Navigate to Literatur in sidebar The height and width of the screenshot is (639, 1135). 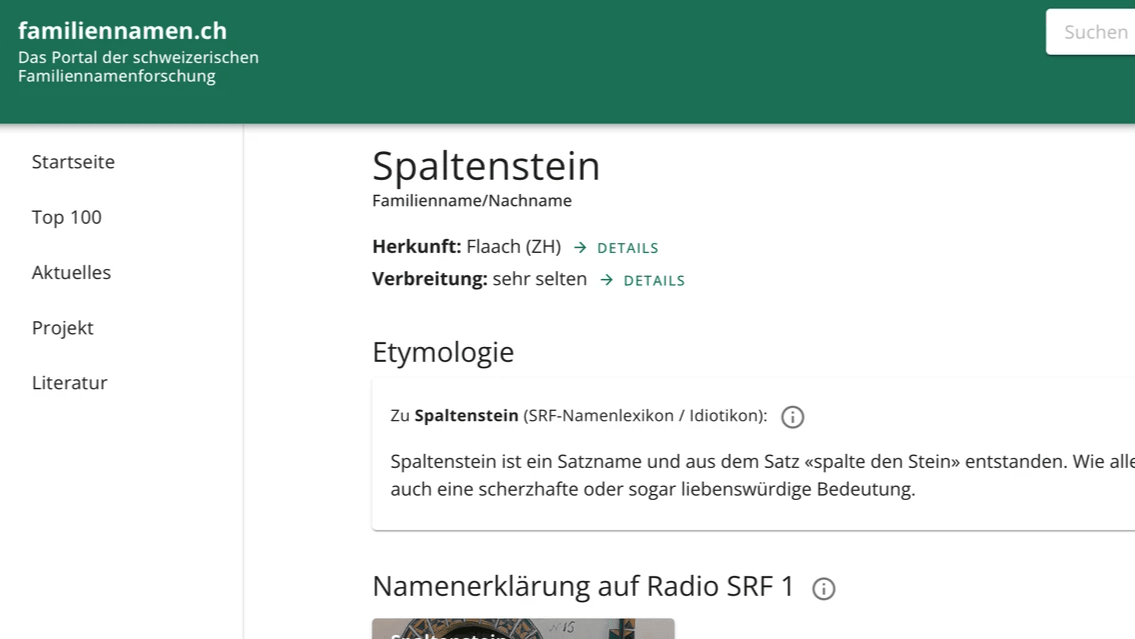(69, 383)
